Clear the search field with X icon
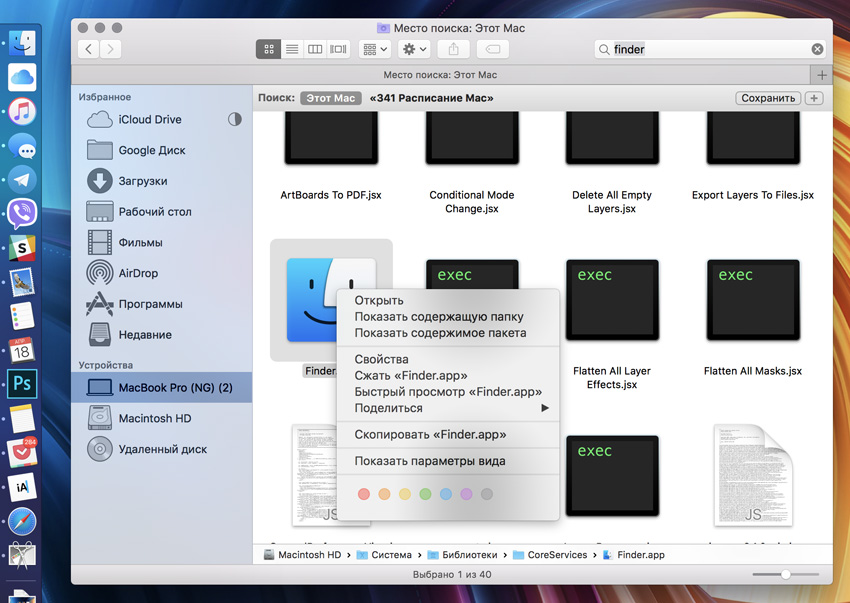Viewport: 850px width, 603px height. [x=817, y=49]
